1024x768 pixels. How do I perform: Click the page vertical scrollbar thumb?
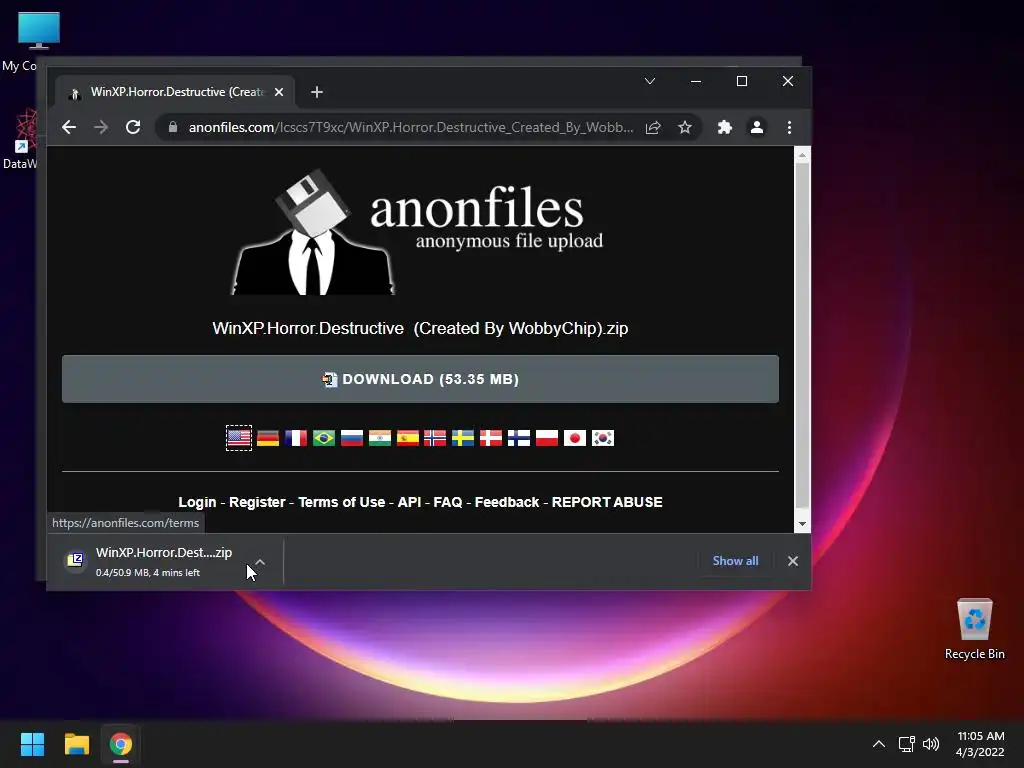(x=803, y=336)
